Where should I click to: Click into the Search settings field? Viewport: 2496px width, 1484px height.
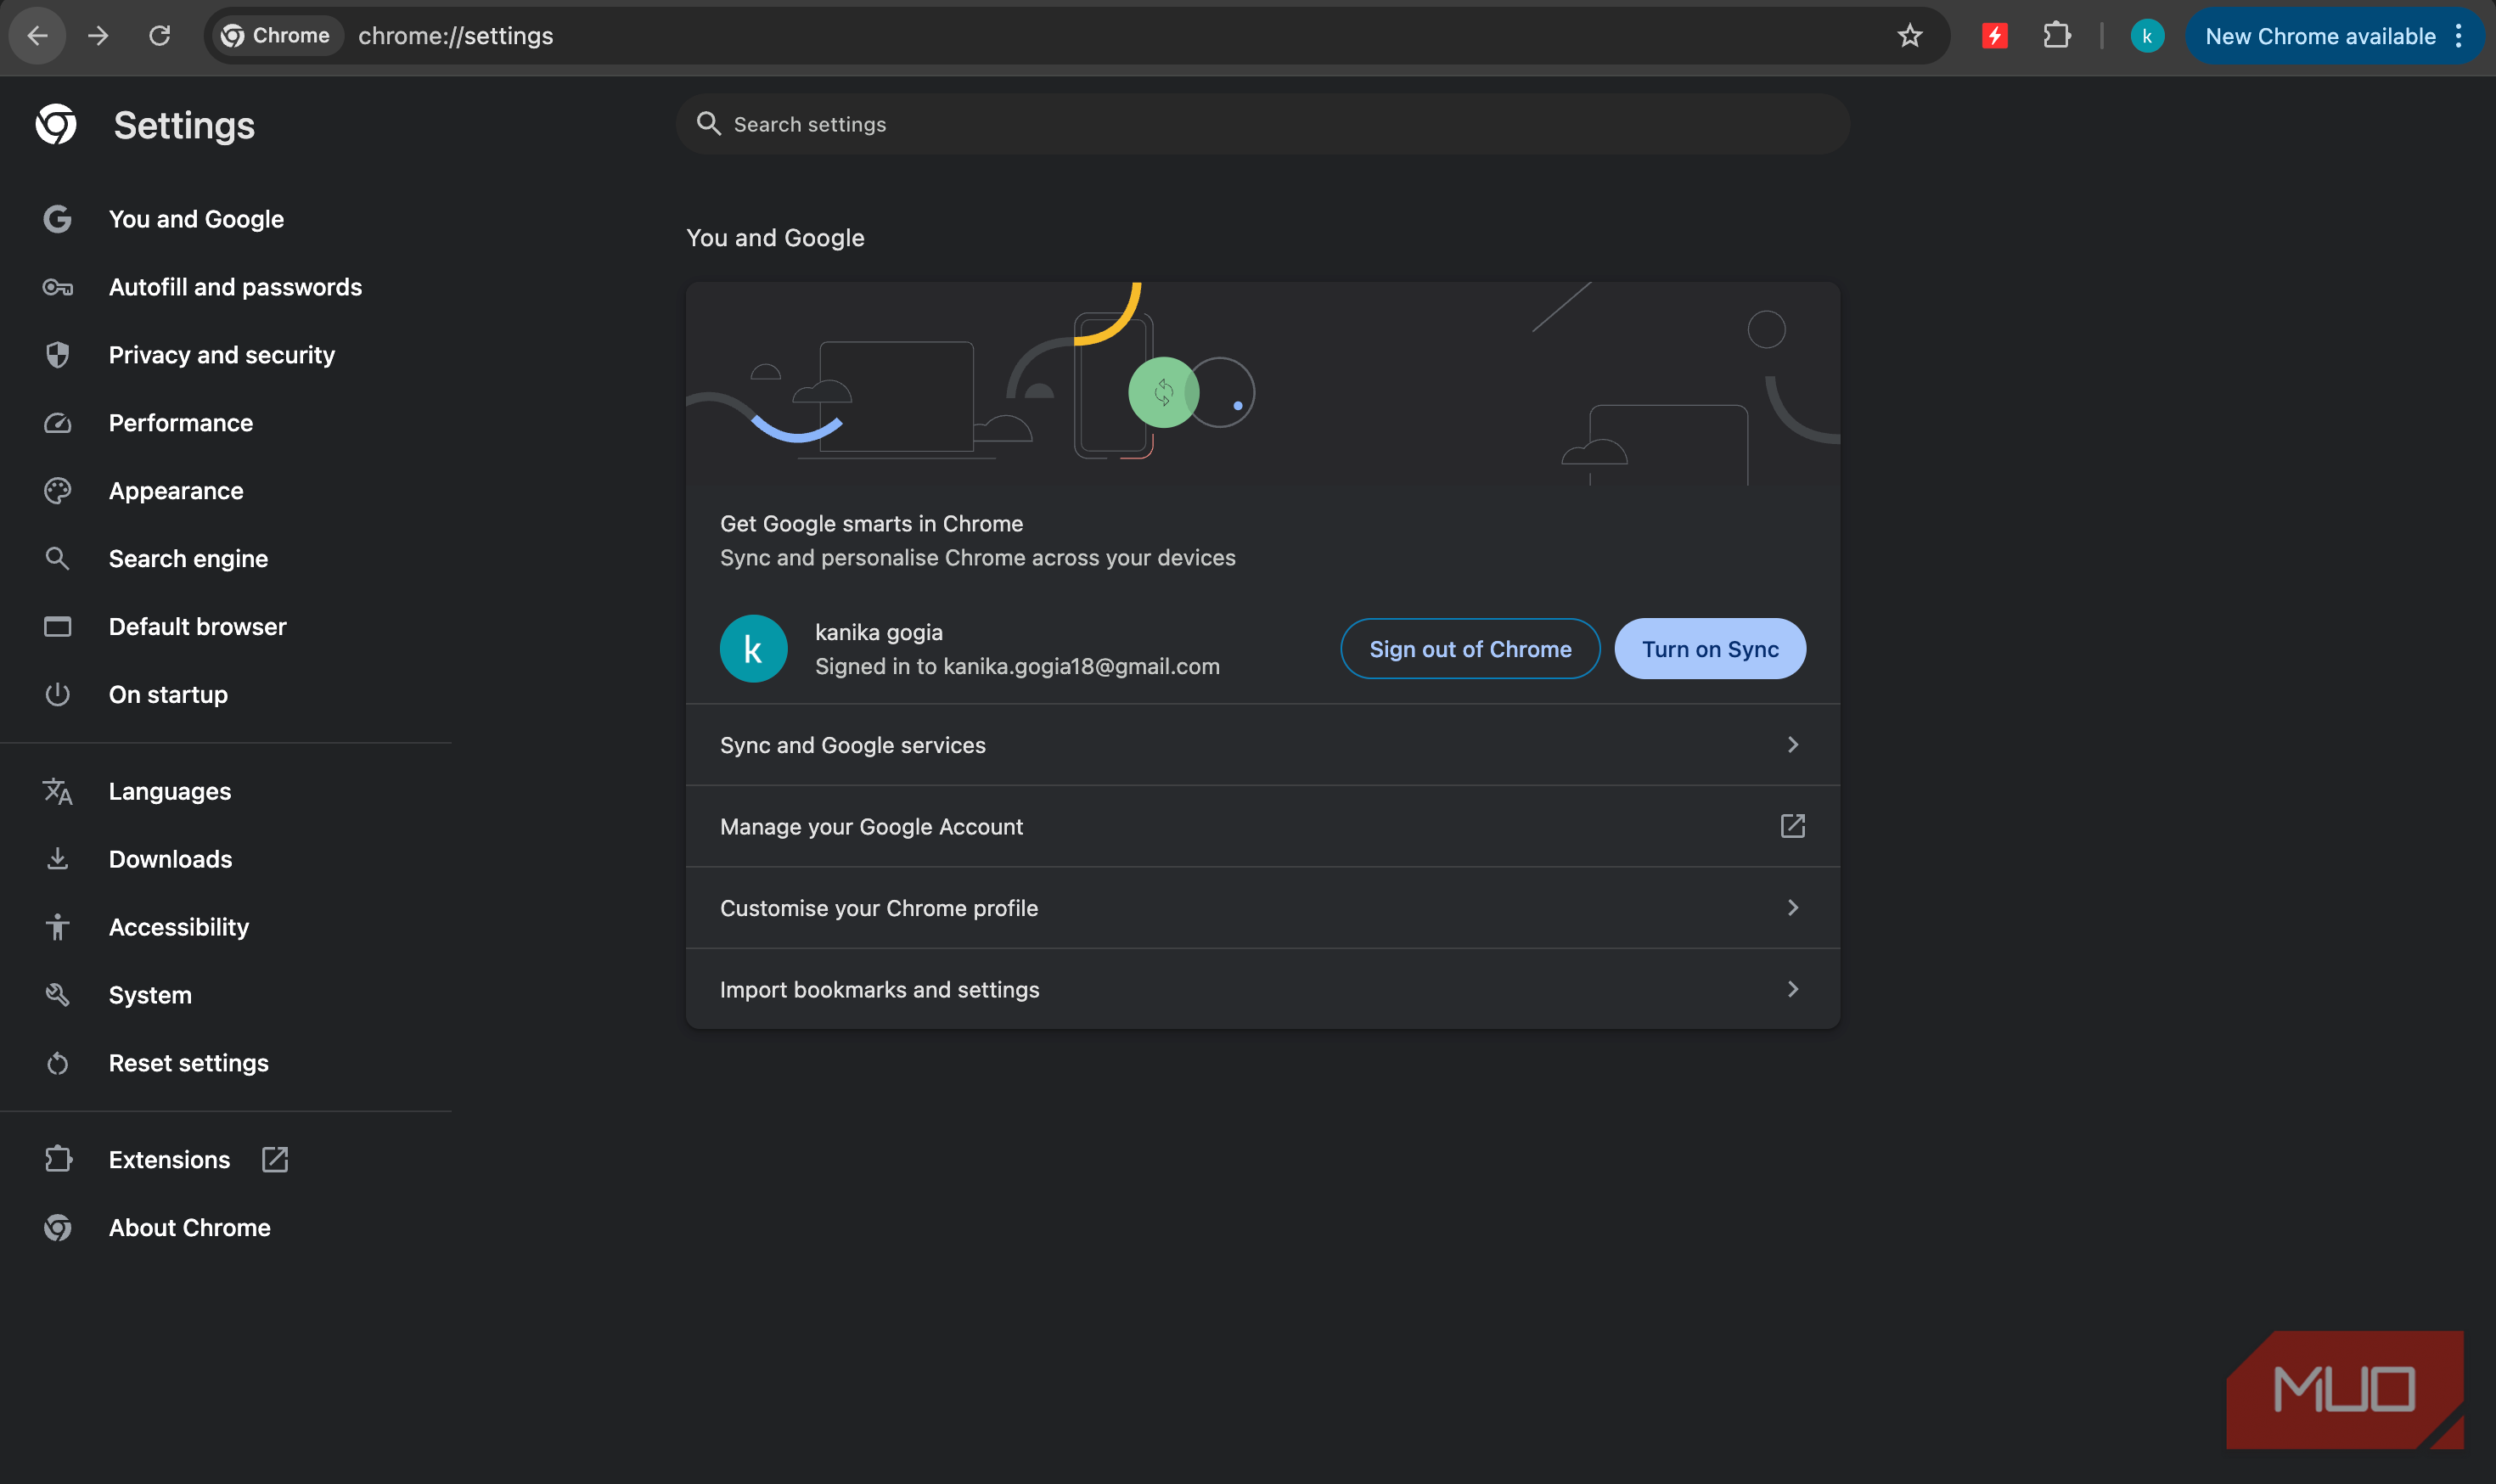pyautogui.click(x=1262, y=124)
